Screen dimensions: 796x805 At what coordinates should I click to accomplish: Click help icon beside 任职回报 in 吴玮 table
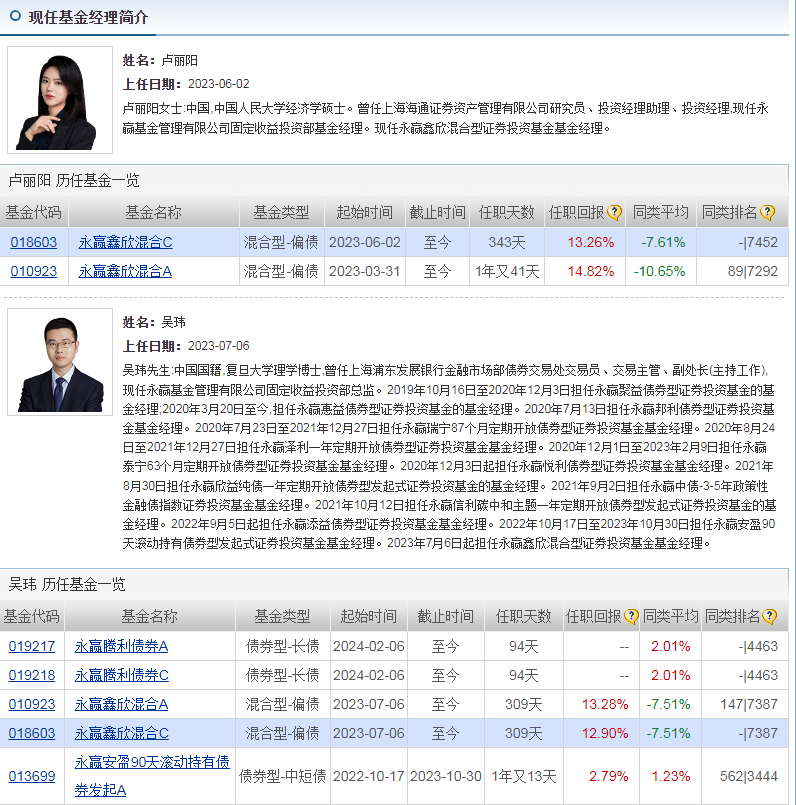pyautogui.click(x=631, y=616)
